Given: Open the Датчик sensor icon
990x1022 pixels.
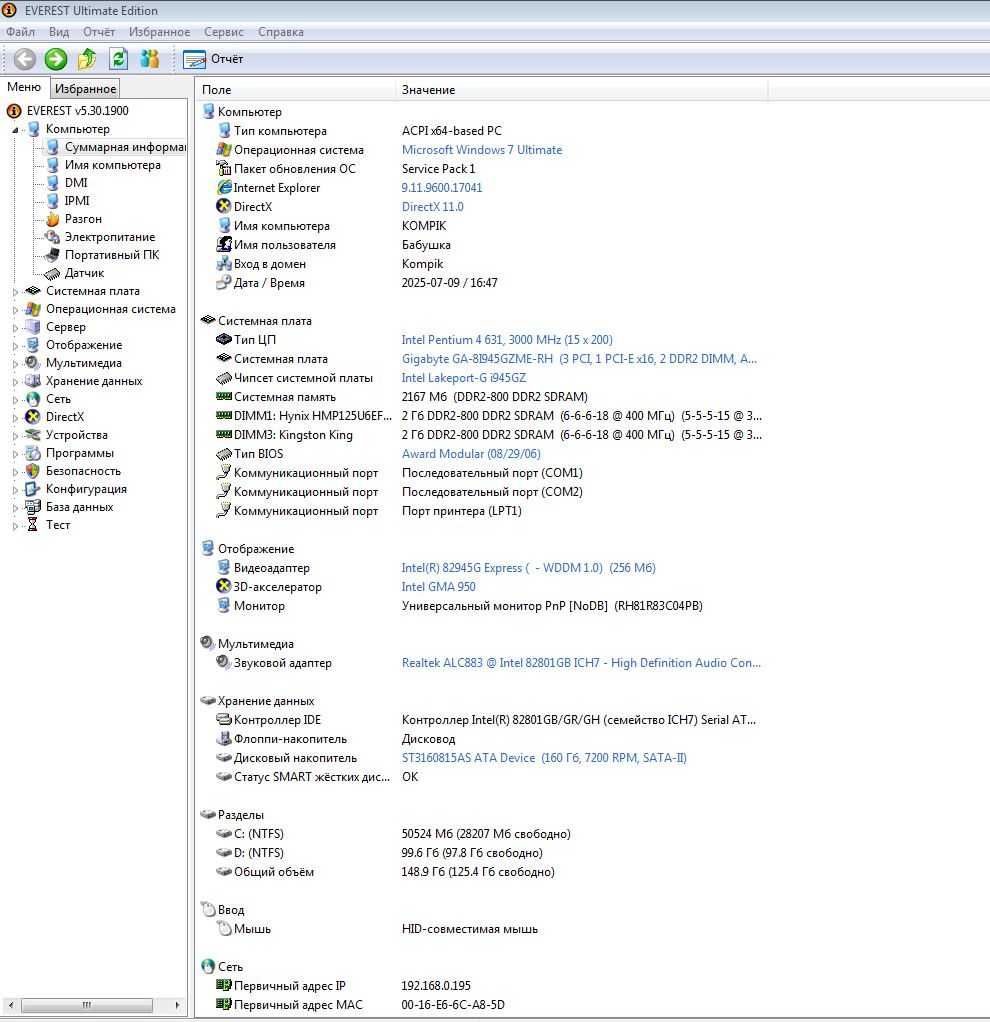Looking at the screenshot, I should (53, 273).
